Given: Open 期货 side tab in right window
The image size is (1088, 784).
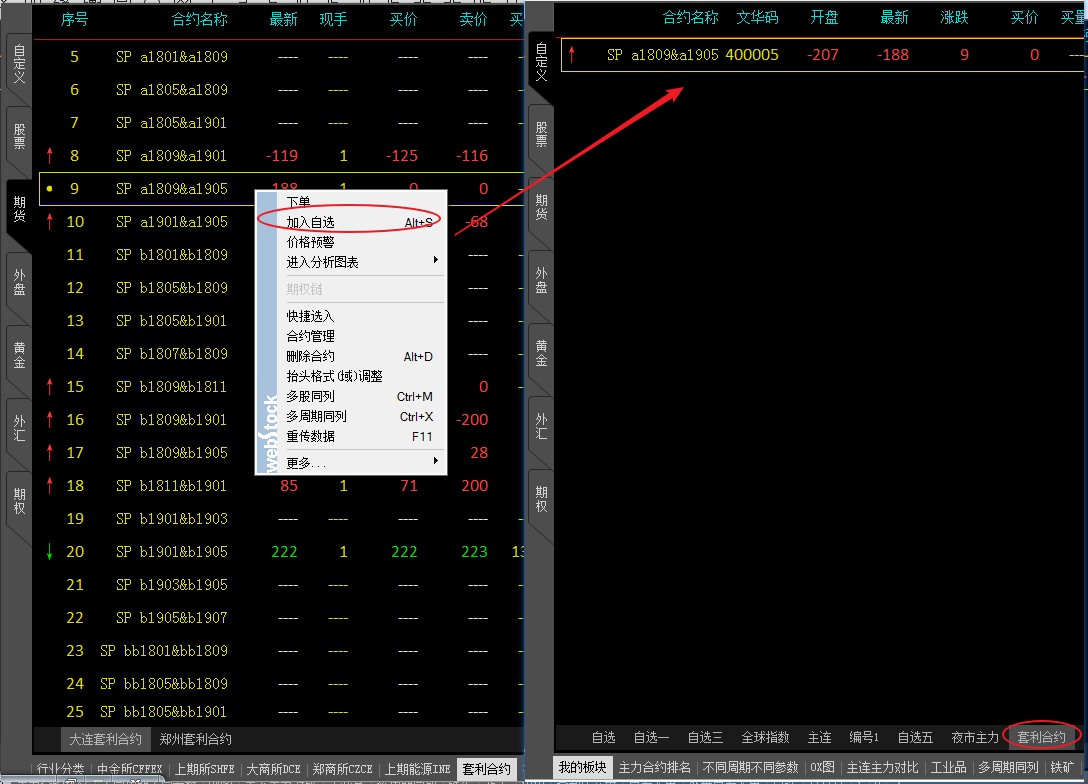Looking at the screenshot, I should (541, 207).
